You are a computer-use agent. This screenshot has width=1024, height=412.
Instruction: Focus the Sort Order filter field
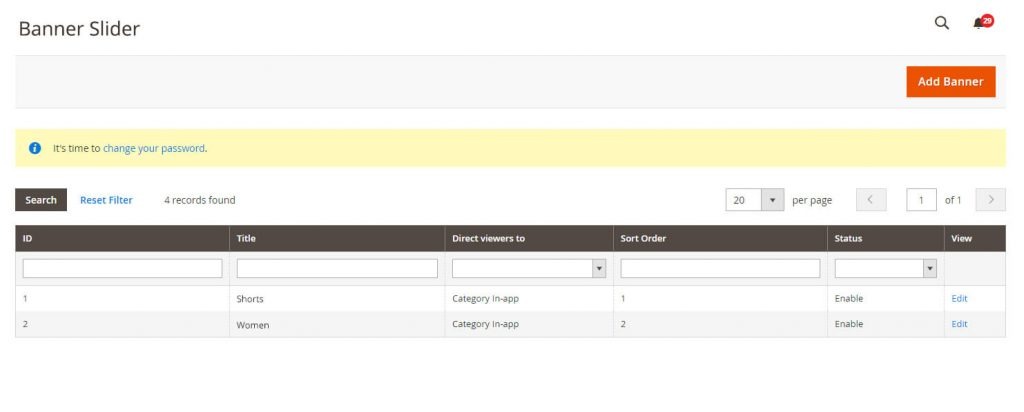[720, 268]
